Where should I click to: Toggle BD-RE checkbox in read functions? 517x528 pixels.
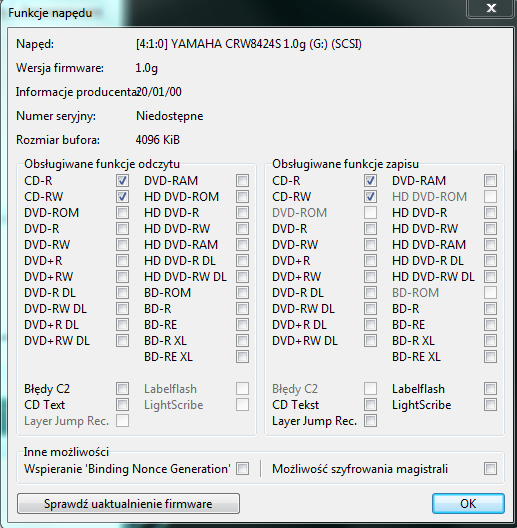tap(243, 324)
